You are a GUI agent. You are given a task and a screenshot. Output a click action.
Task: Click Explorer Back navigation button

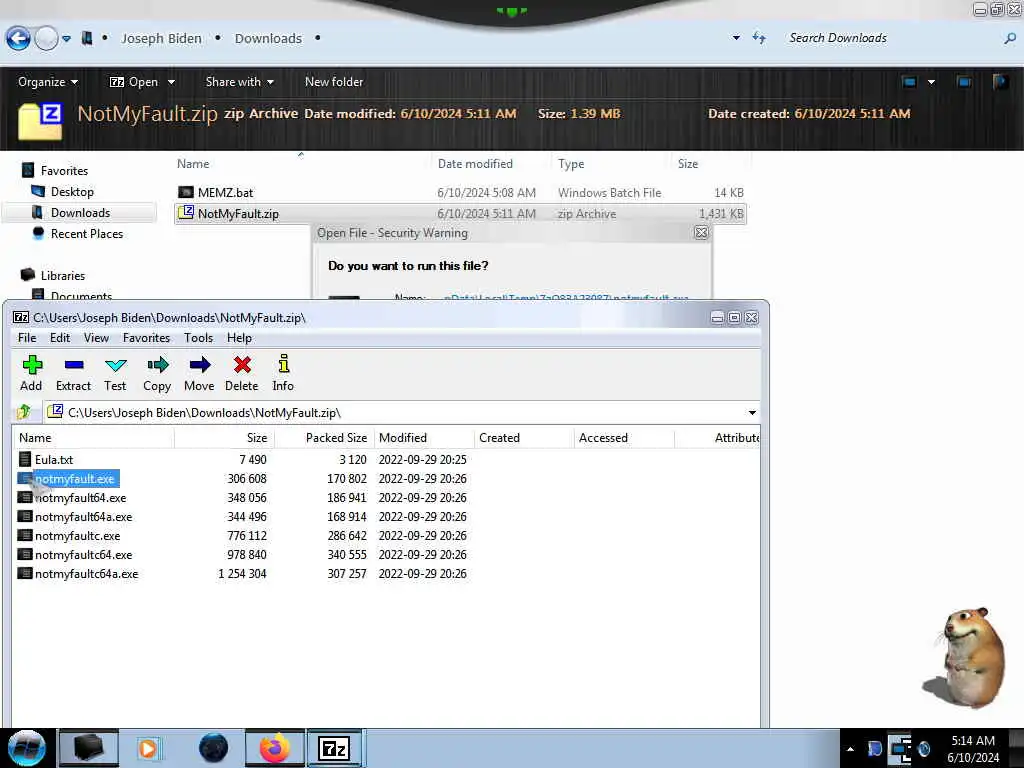tap(18, 39)
